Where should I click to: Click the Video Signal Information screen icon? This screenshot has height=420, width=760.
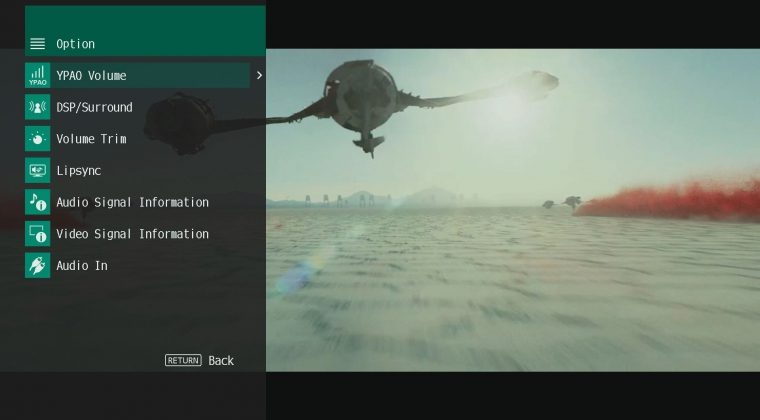(x=37, y=234)
